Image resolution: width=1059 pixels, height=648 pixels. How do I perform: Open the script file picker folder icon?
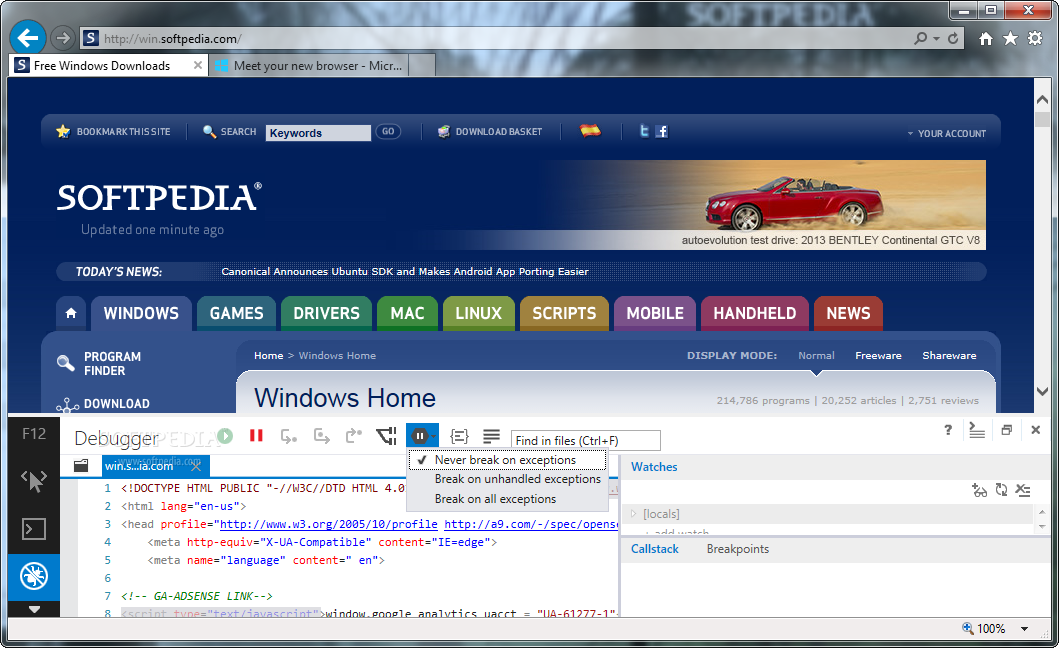coord(81,465)
